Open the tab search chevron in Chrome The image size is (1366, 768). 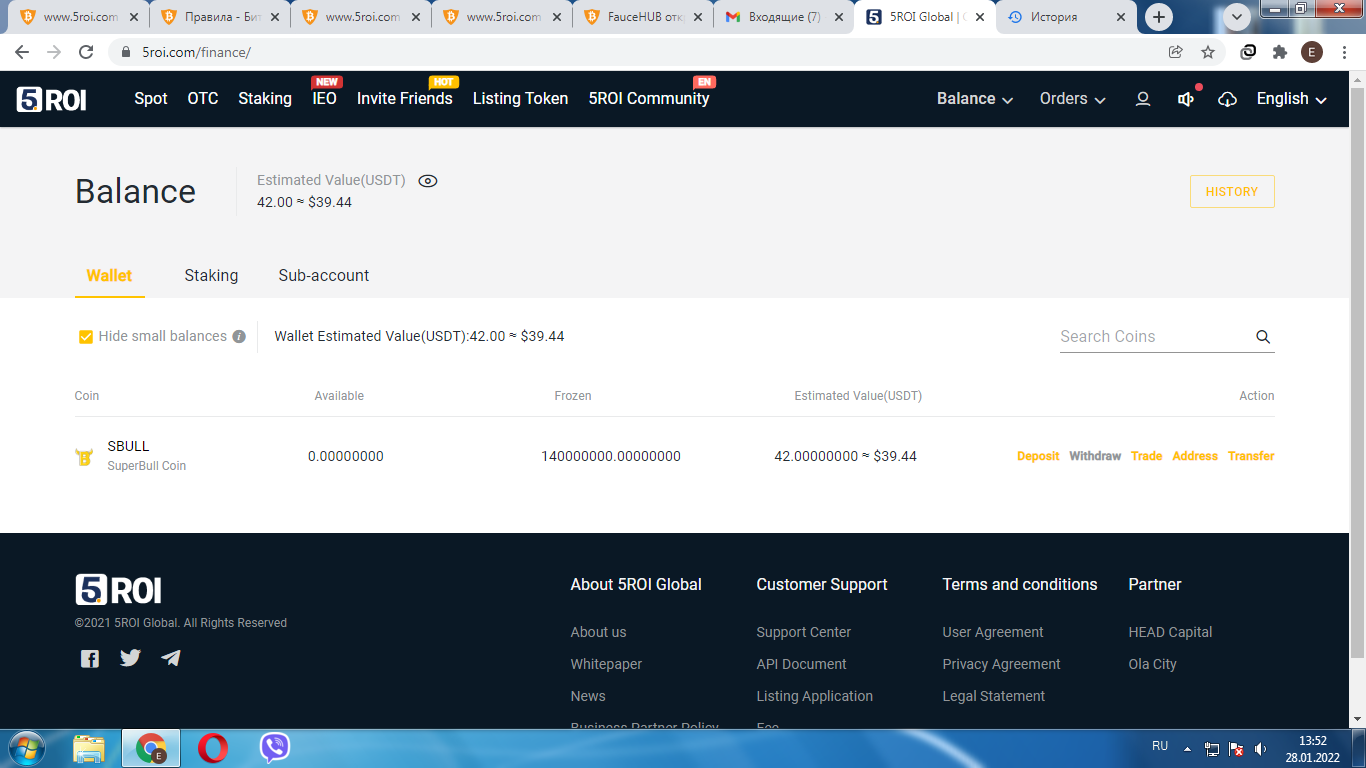point(1238,17)
